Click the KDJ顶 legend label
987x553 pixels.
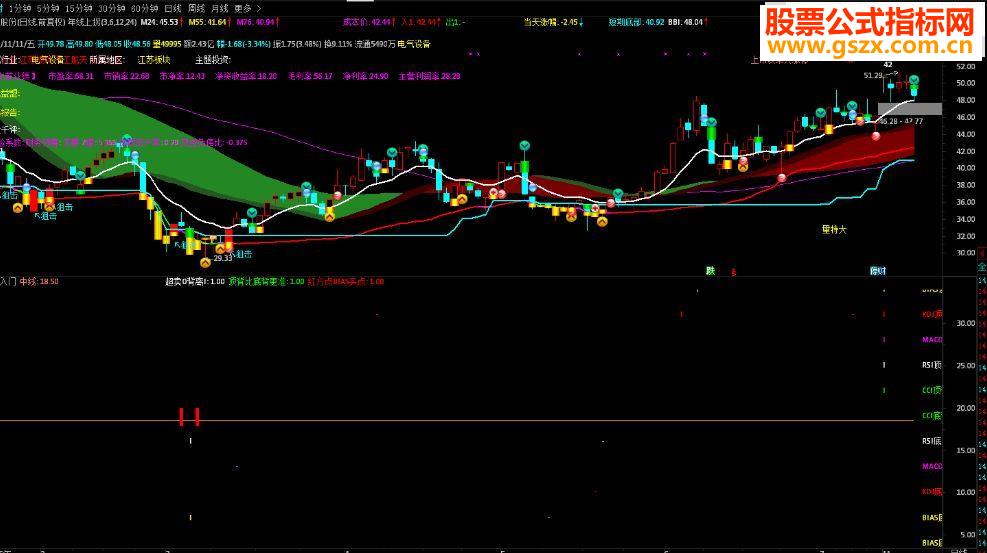(x=932, y=314)
